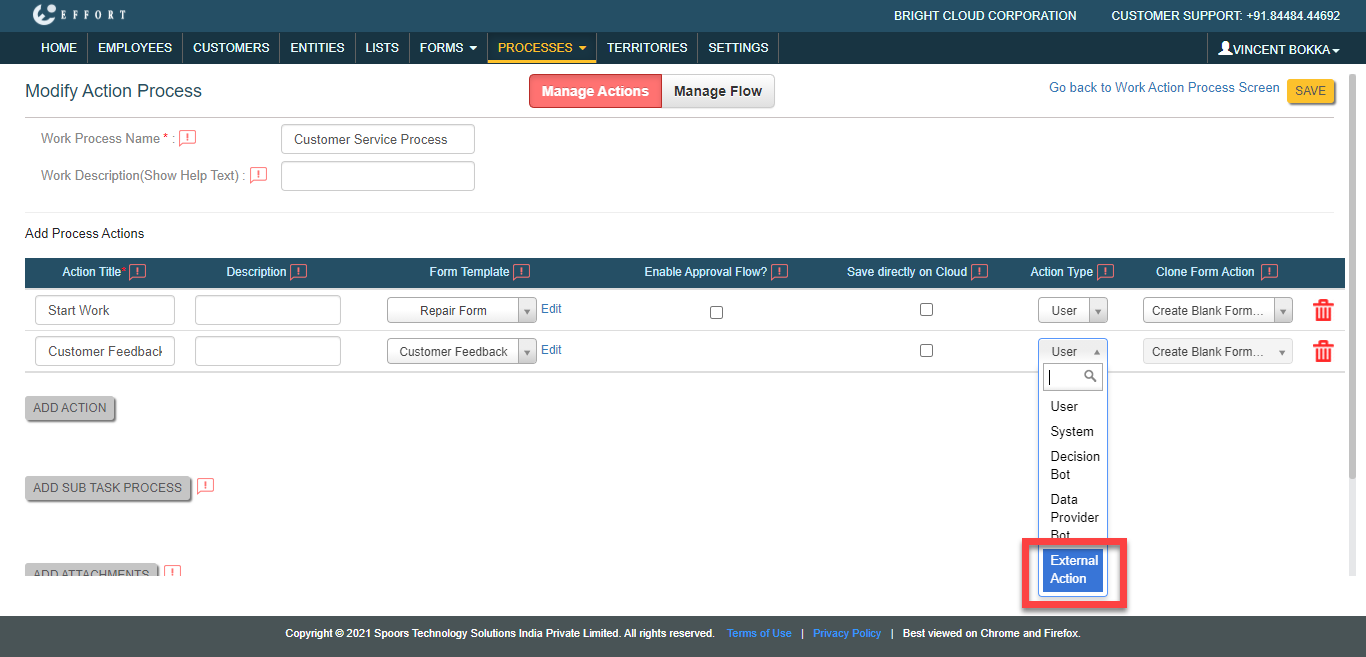The image size is (1366, 657).
Task: Click the yellow Save button
Action: [x=1310, y=91]
